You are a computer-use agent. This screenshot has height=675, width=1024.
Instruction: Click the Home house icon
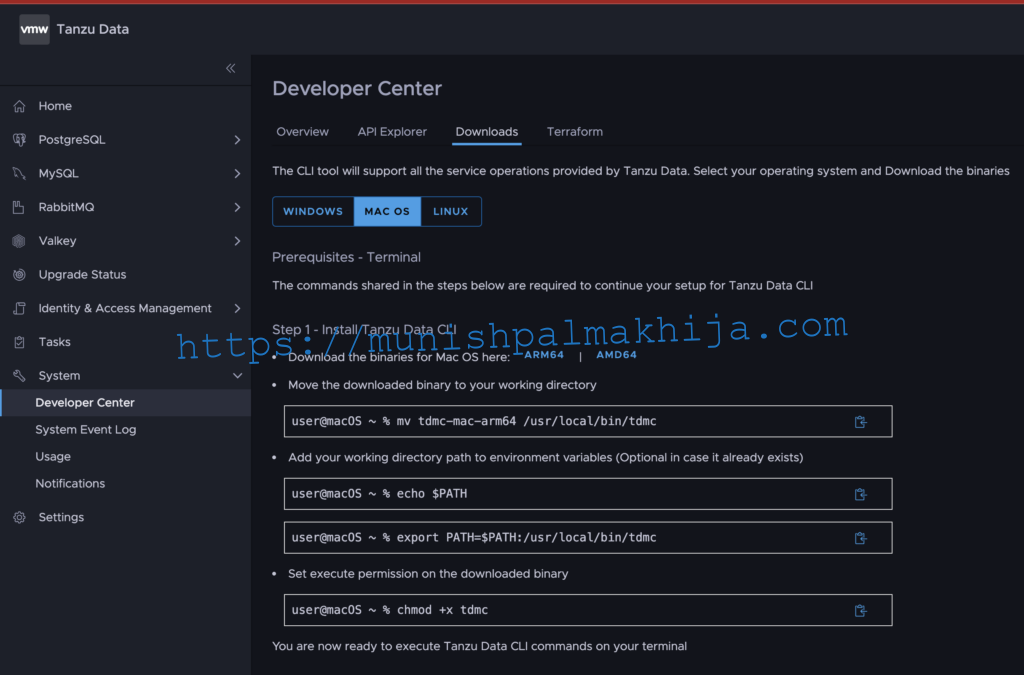tap(20, 106)
